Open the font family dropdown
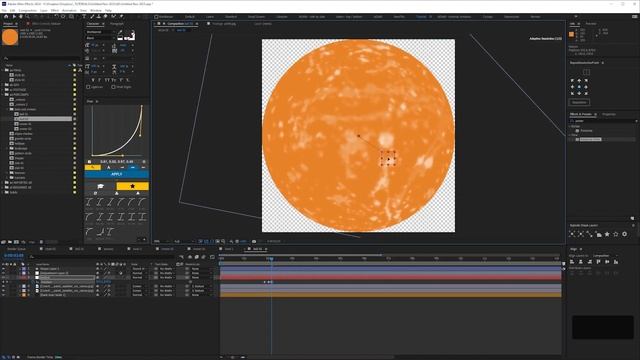The height and width of the screenshot is (360, 640). [100, 32]
